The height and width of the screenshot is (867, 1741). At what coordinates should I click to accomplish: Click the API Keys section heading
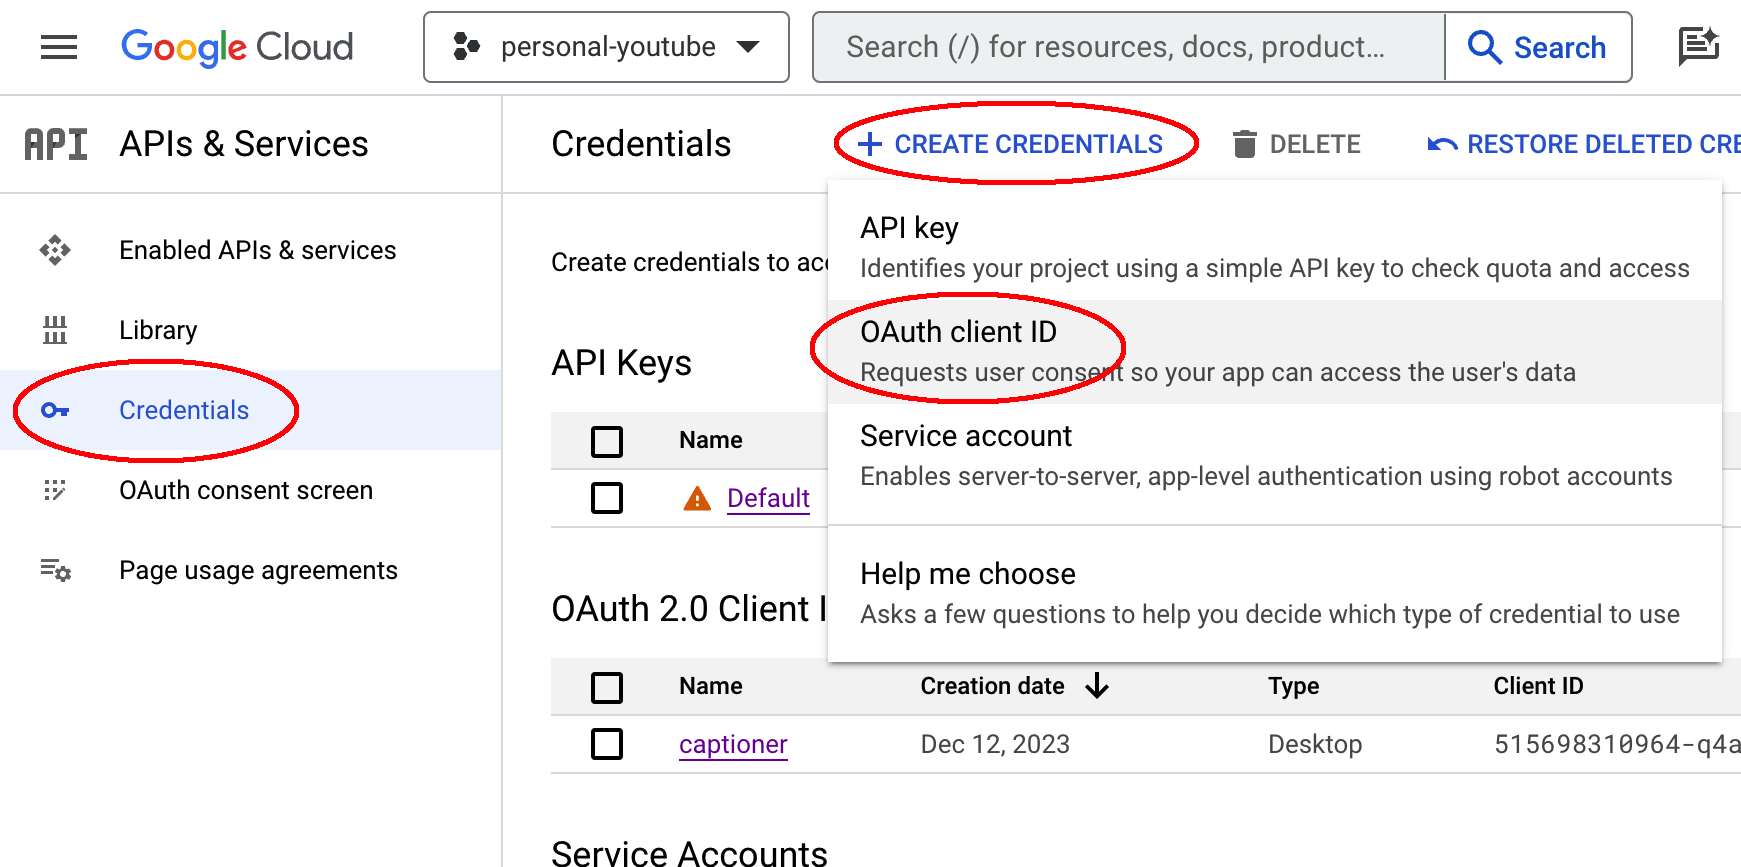(621, 363)
